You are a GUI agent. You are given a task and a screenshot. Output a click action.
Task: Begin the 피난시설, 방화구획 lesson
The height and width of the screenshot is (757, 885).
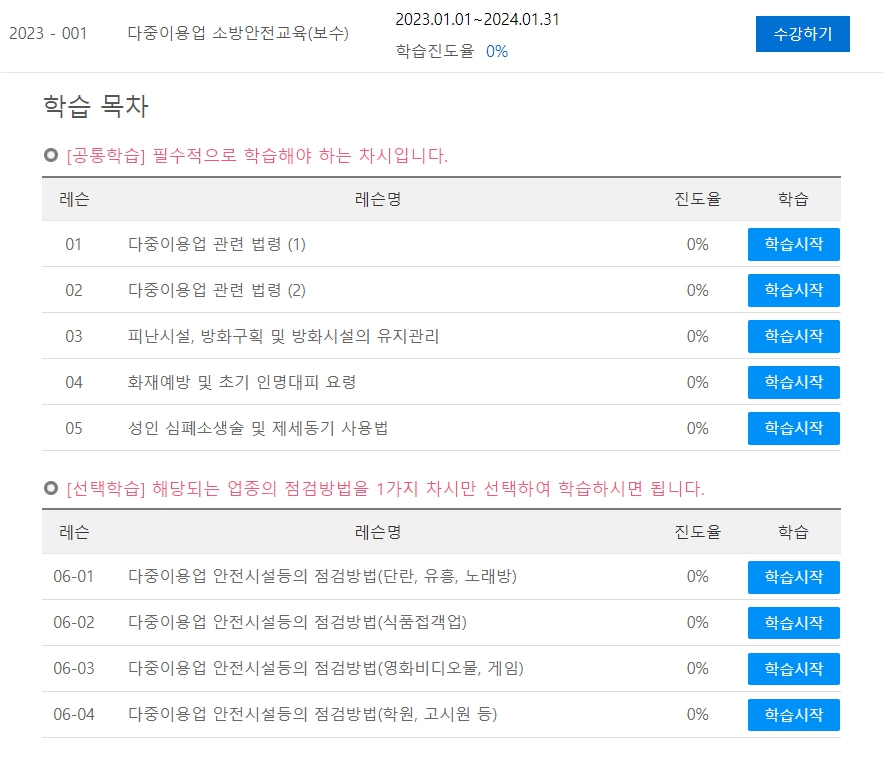point(793,336)
